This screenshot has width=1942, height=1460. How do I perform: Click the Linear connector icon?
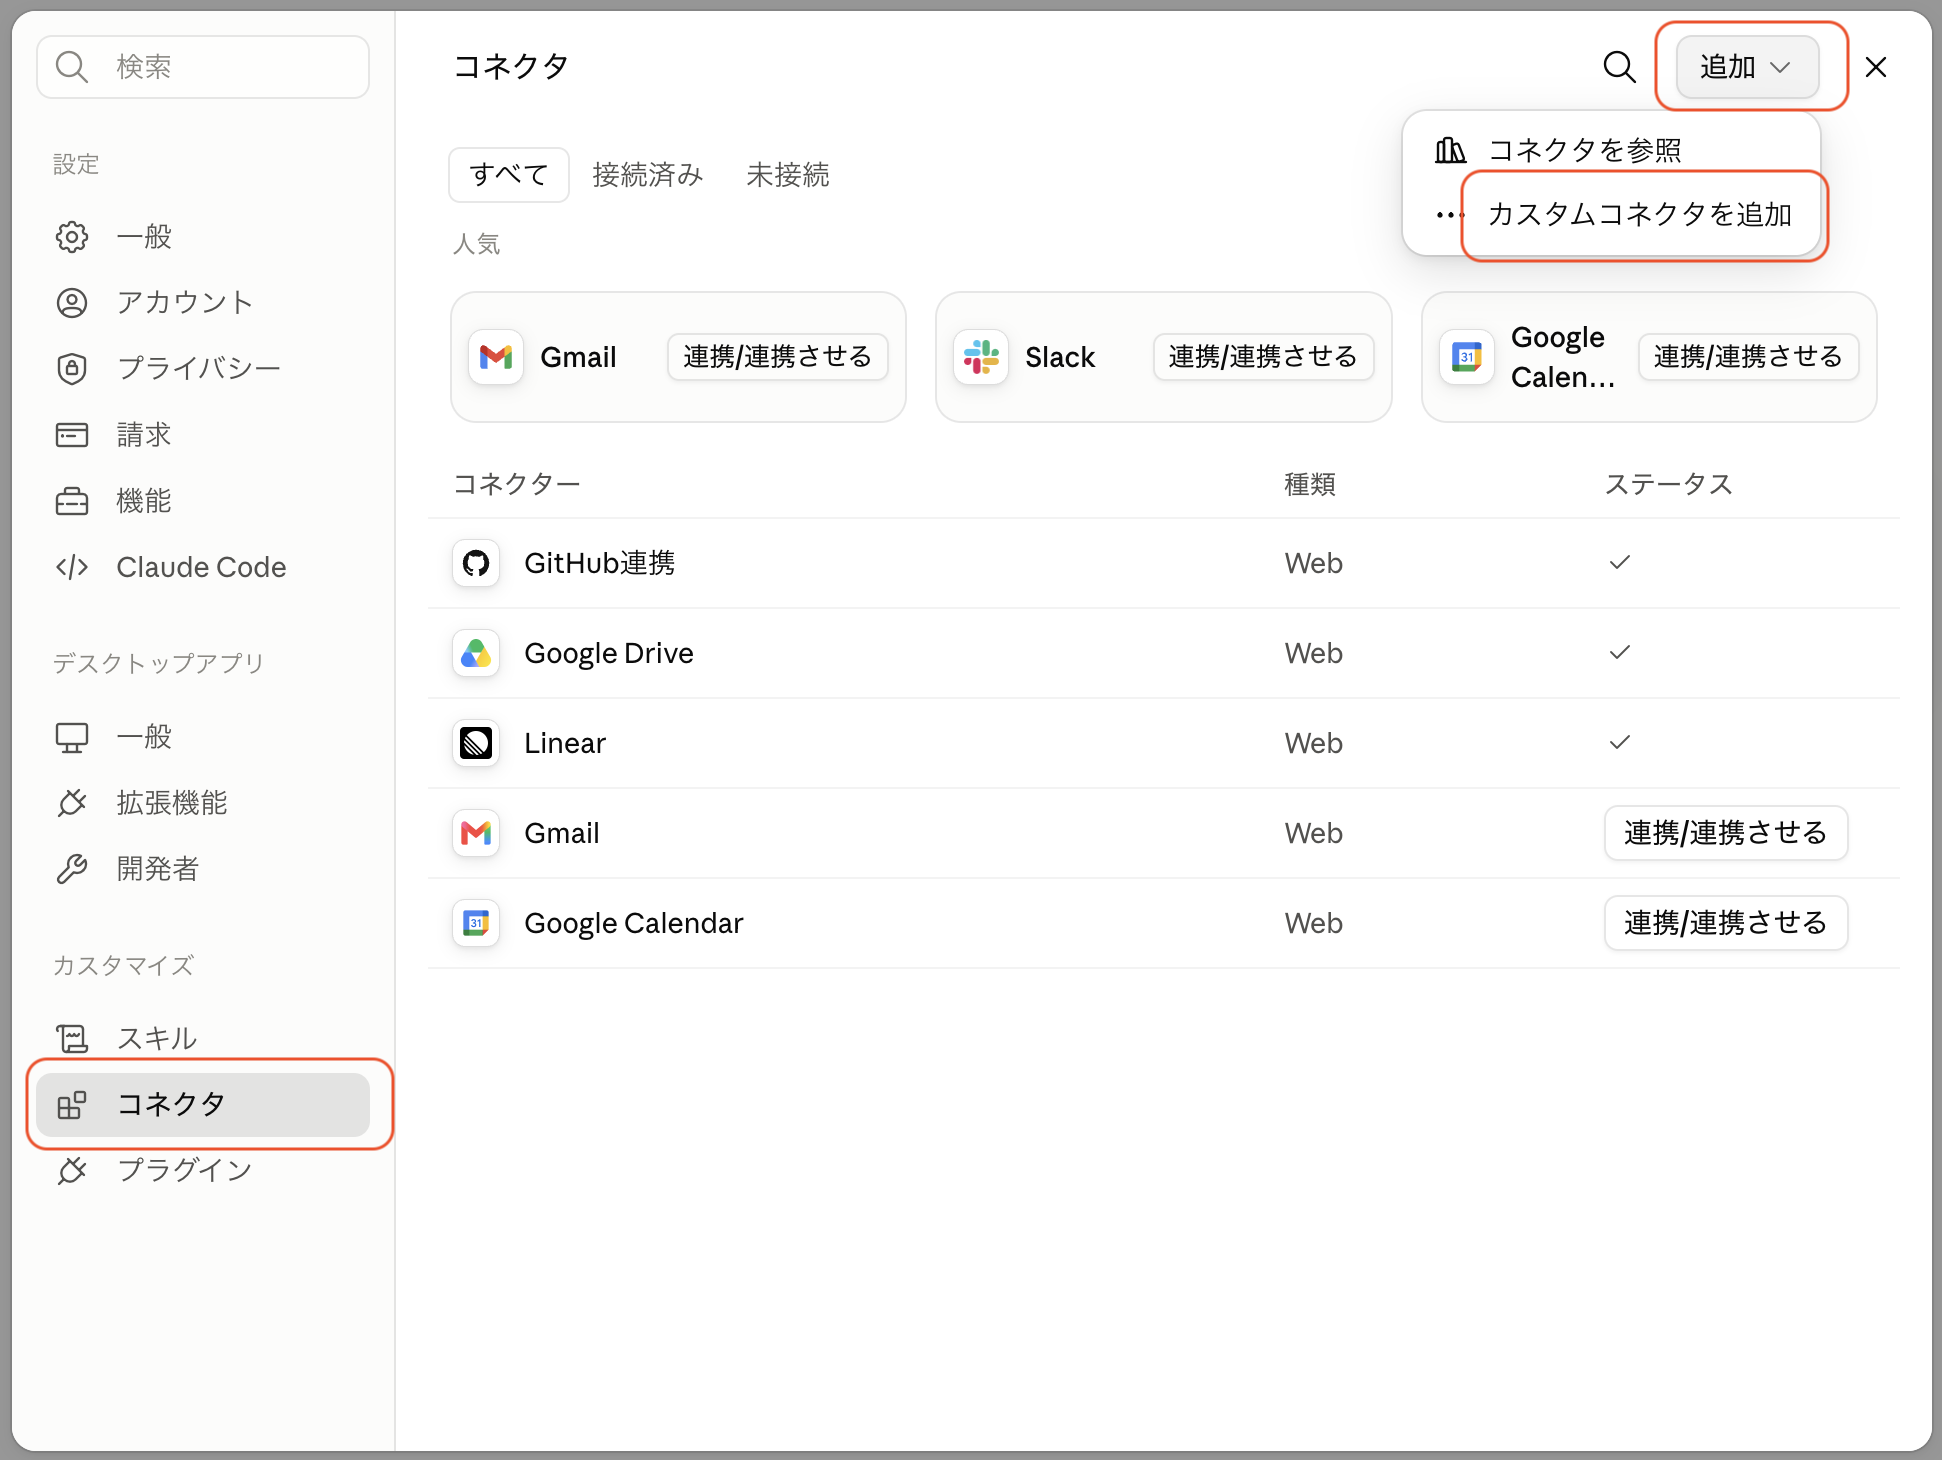click(x=476, y=743)
